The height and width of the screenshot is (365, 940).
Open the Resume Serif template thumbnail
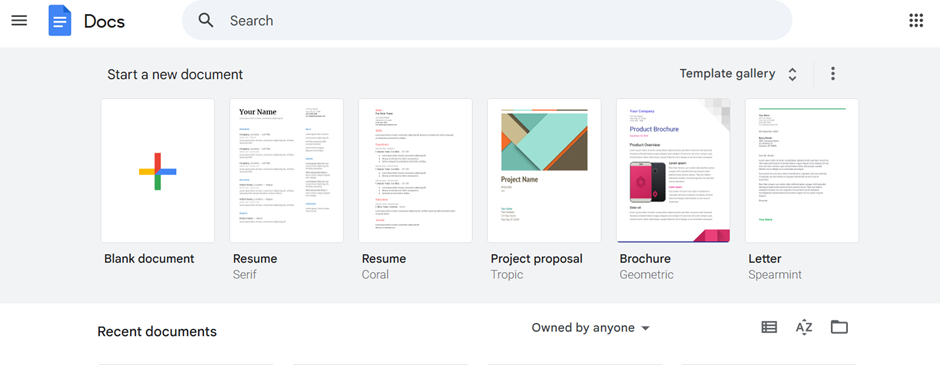(x=287, y=171)
